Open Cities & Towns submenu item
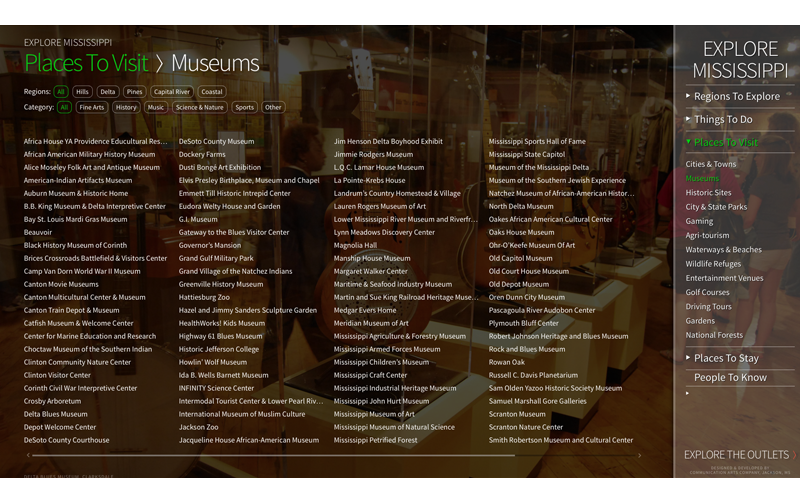 click(711, 164)
